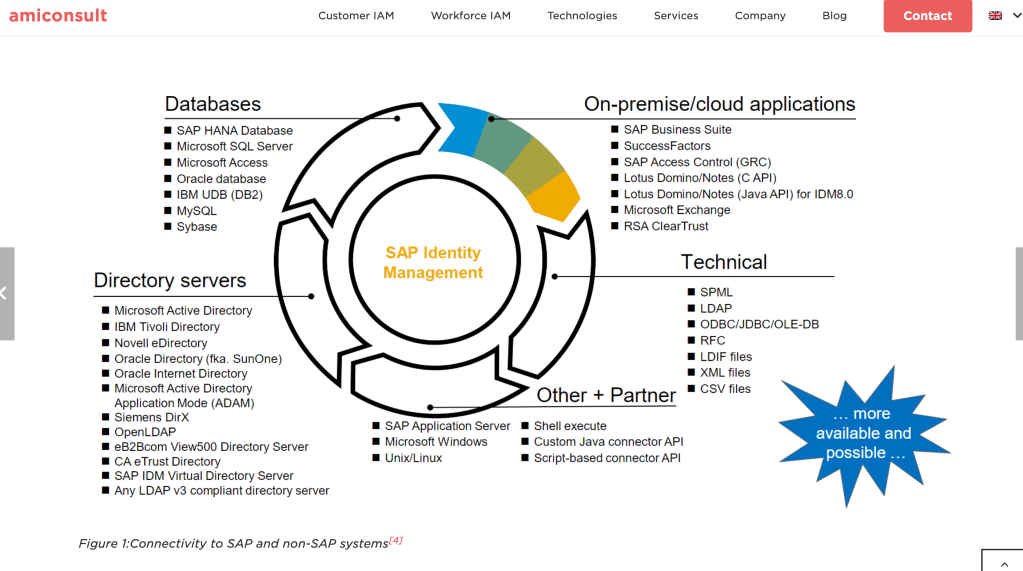This screenshot has height=571, width=1023.
Task: Open the Workforce IAM menu
Action: click(470, 16)
